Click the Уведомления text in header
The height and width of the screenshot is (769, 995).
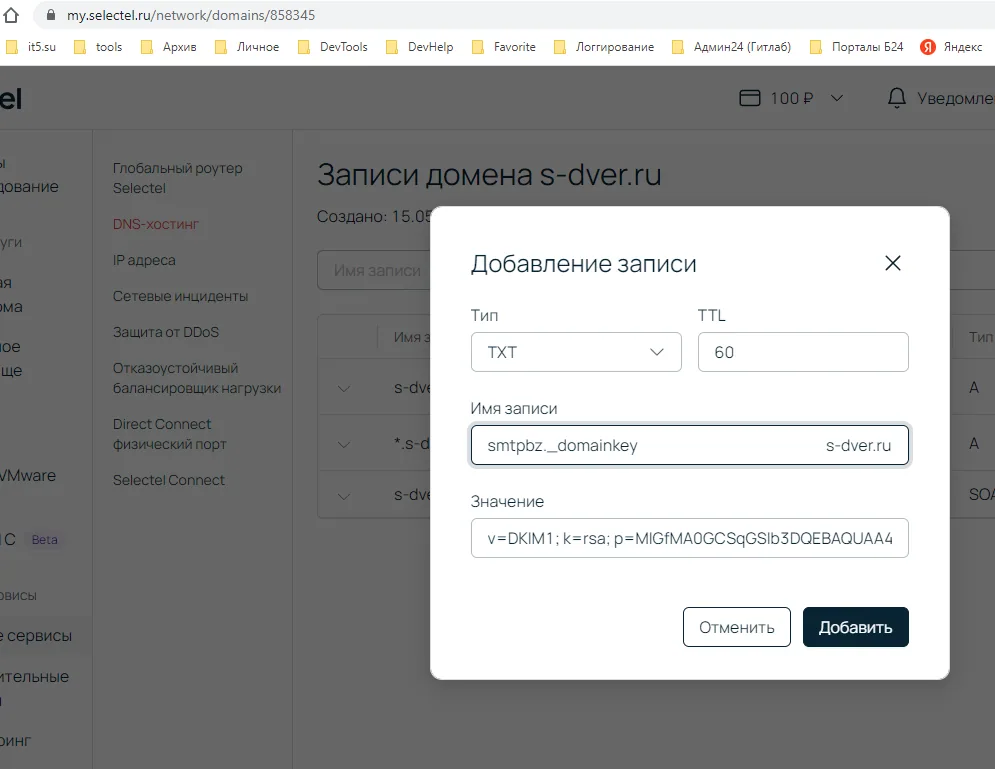pyautogui.click(x=956, y=98)
